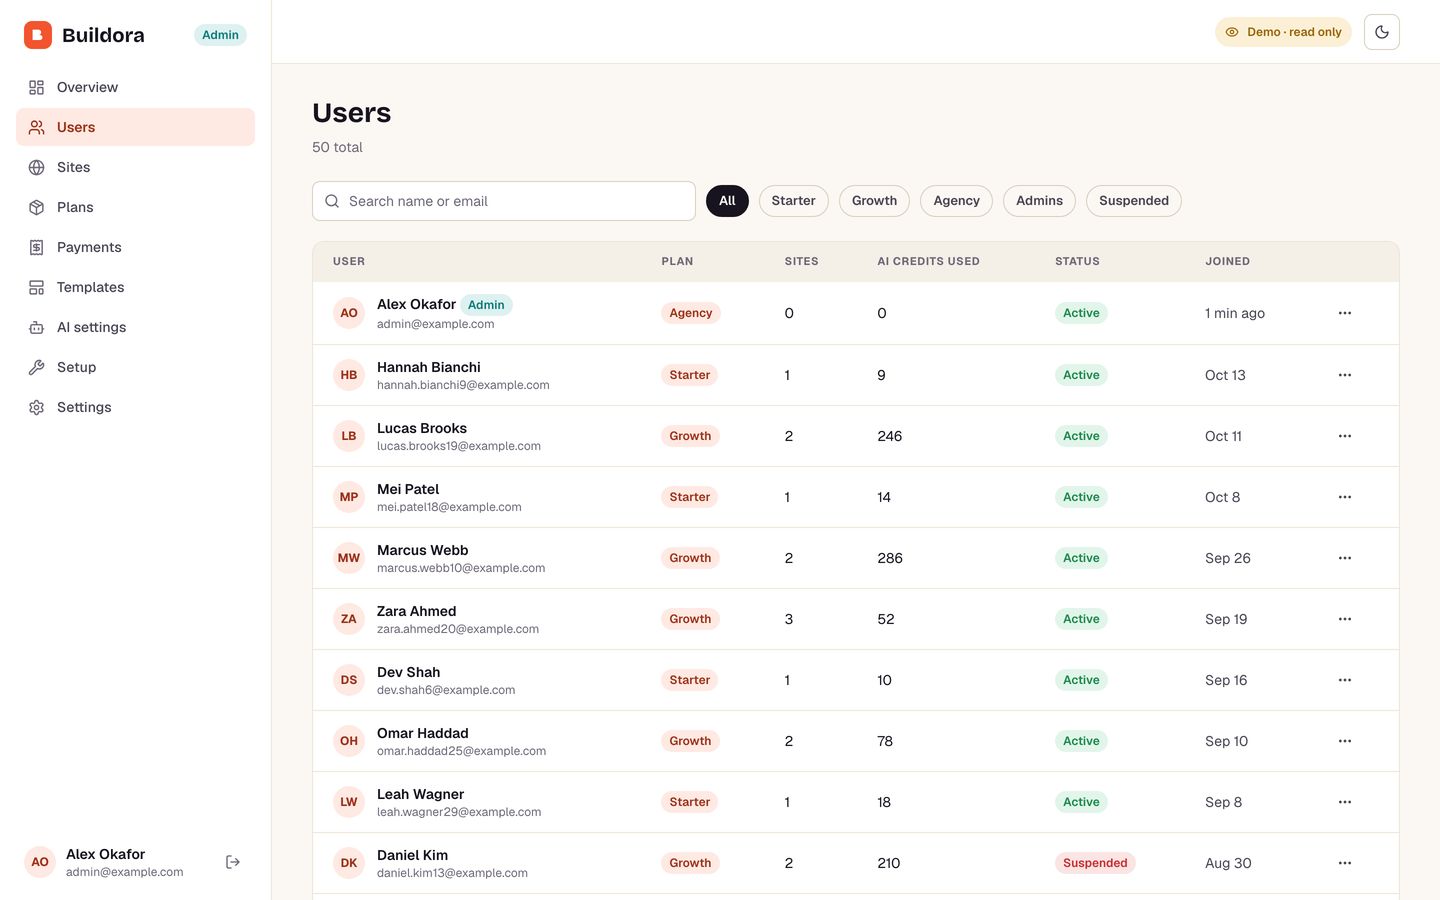Filter users by Agency plan

click(x=956, y=201)
